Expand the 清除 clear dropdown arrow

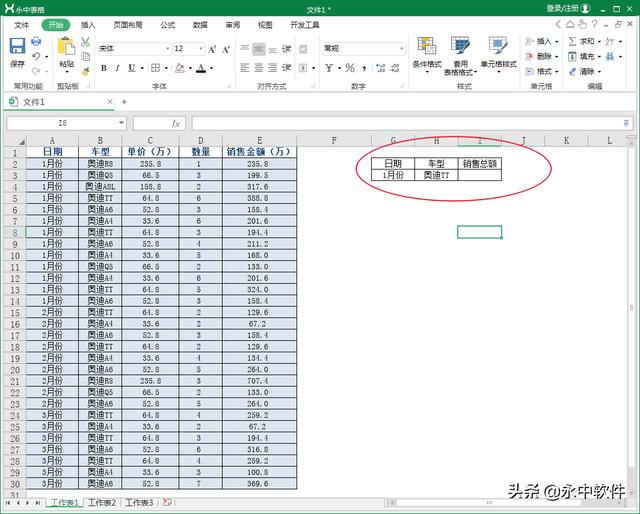599,72
